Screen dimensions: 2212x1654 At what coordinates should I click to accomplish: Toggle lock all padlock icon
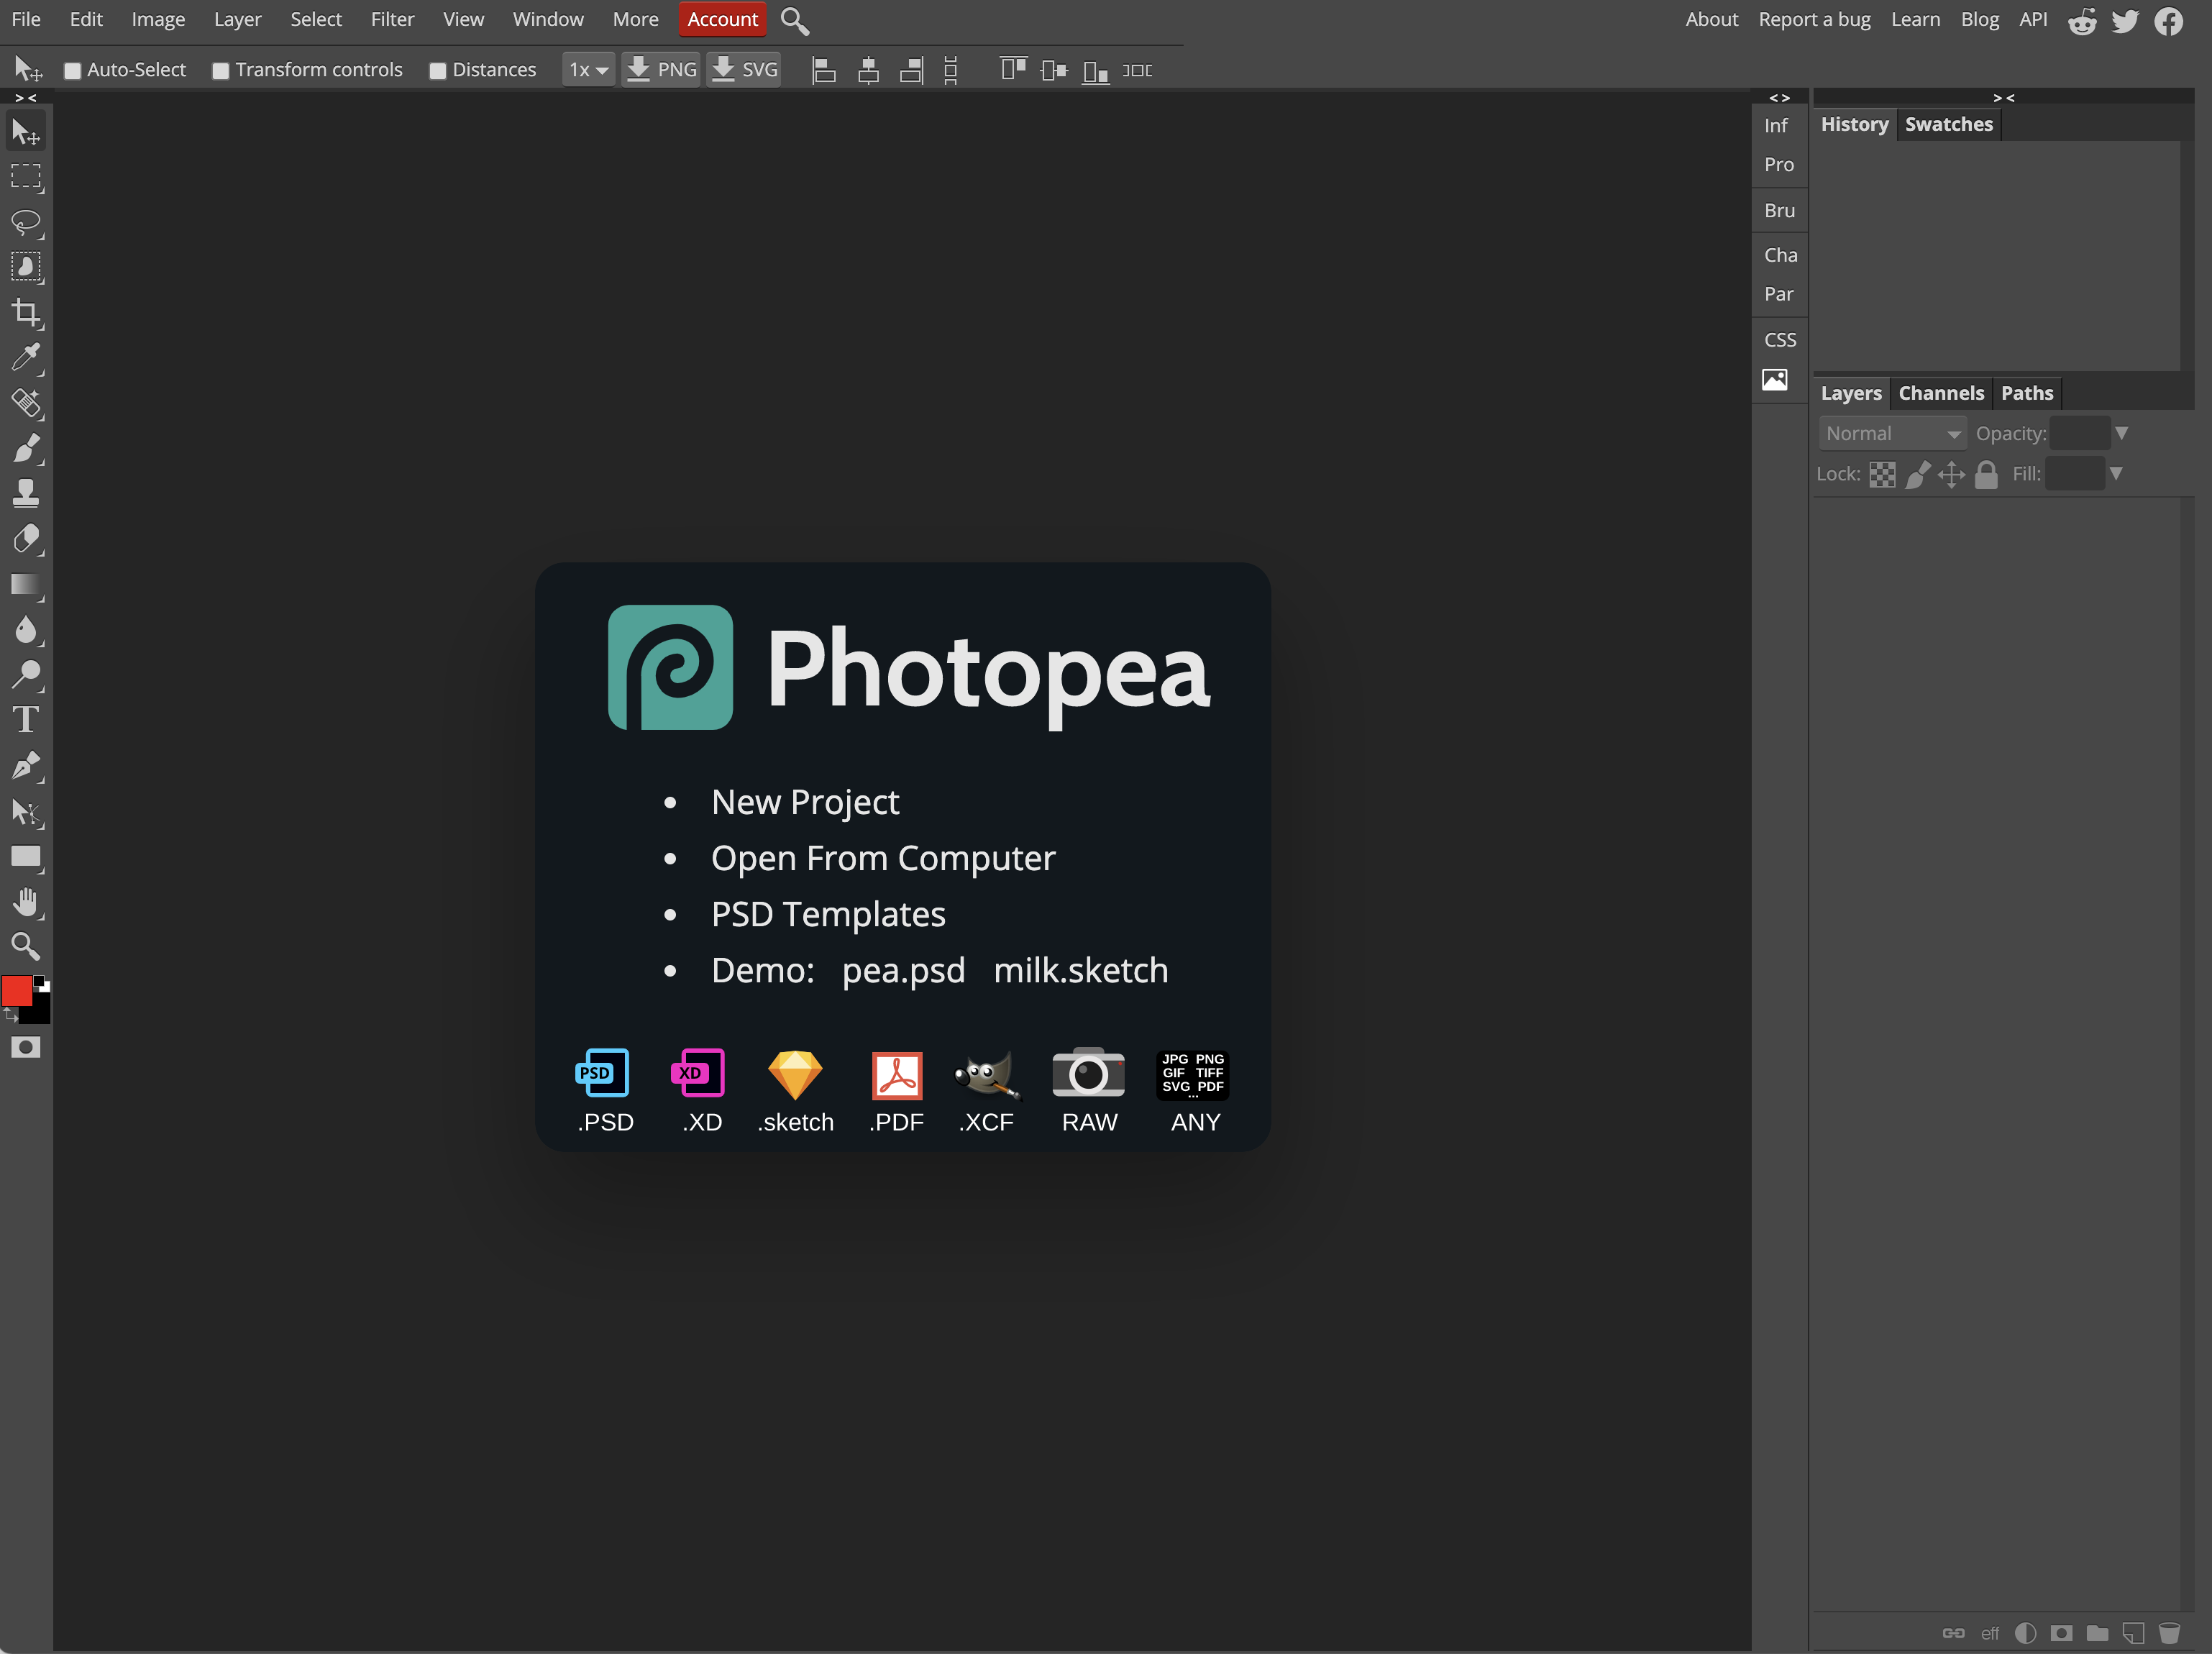pos(1986,474)
